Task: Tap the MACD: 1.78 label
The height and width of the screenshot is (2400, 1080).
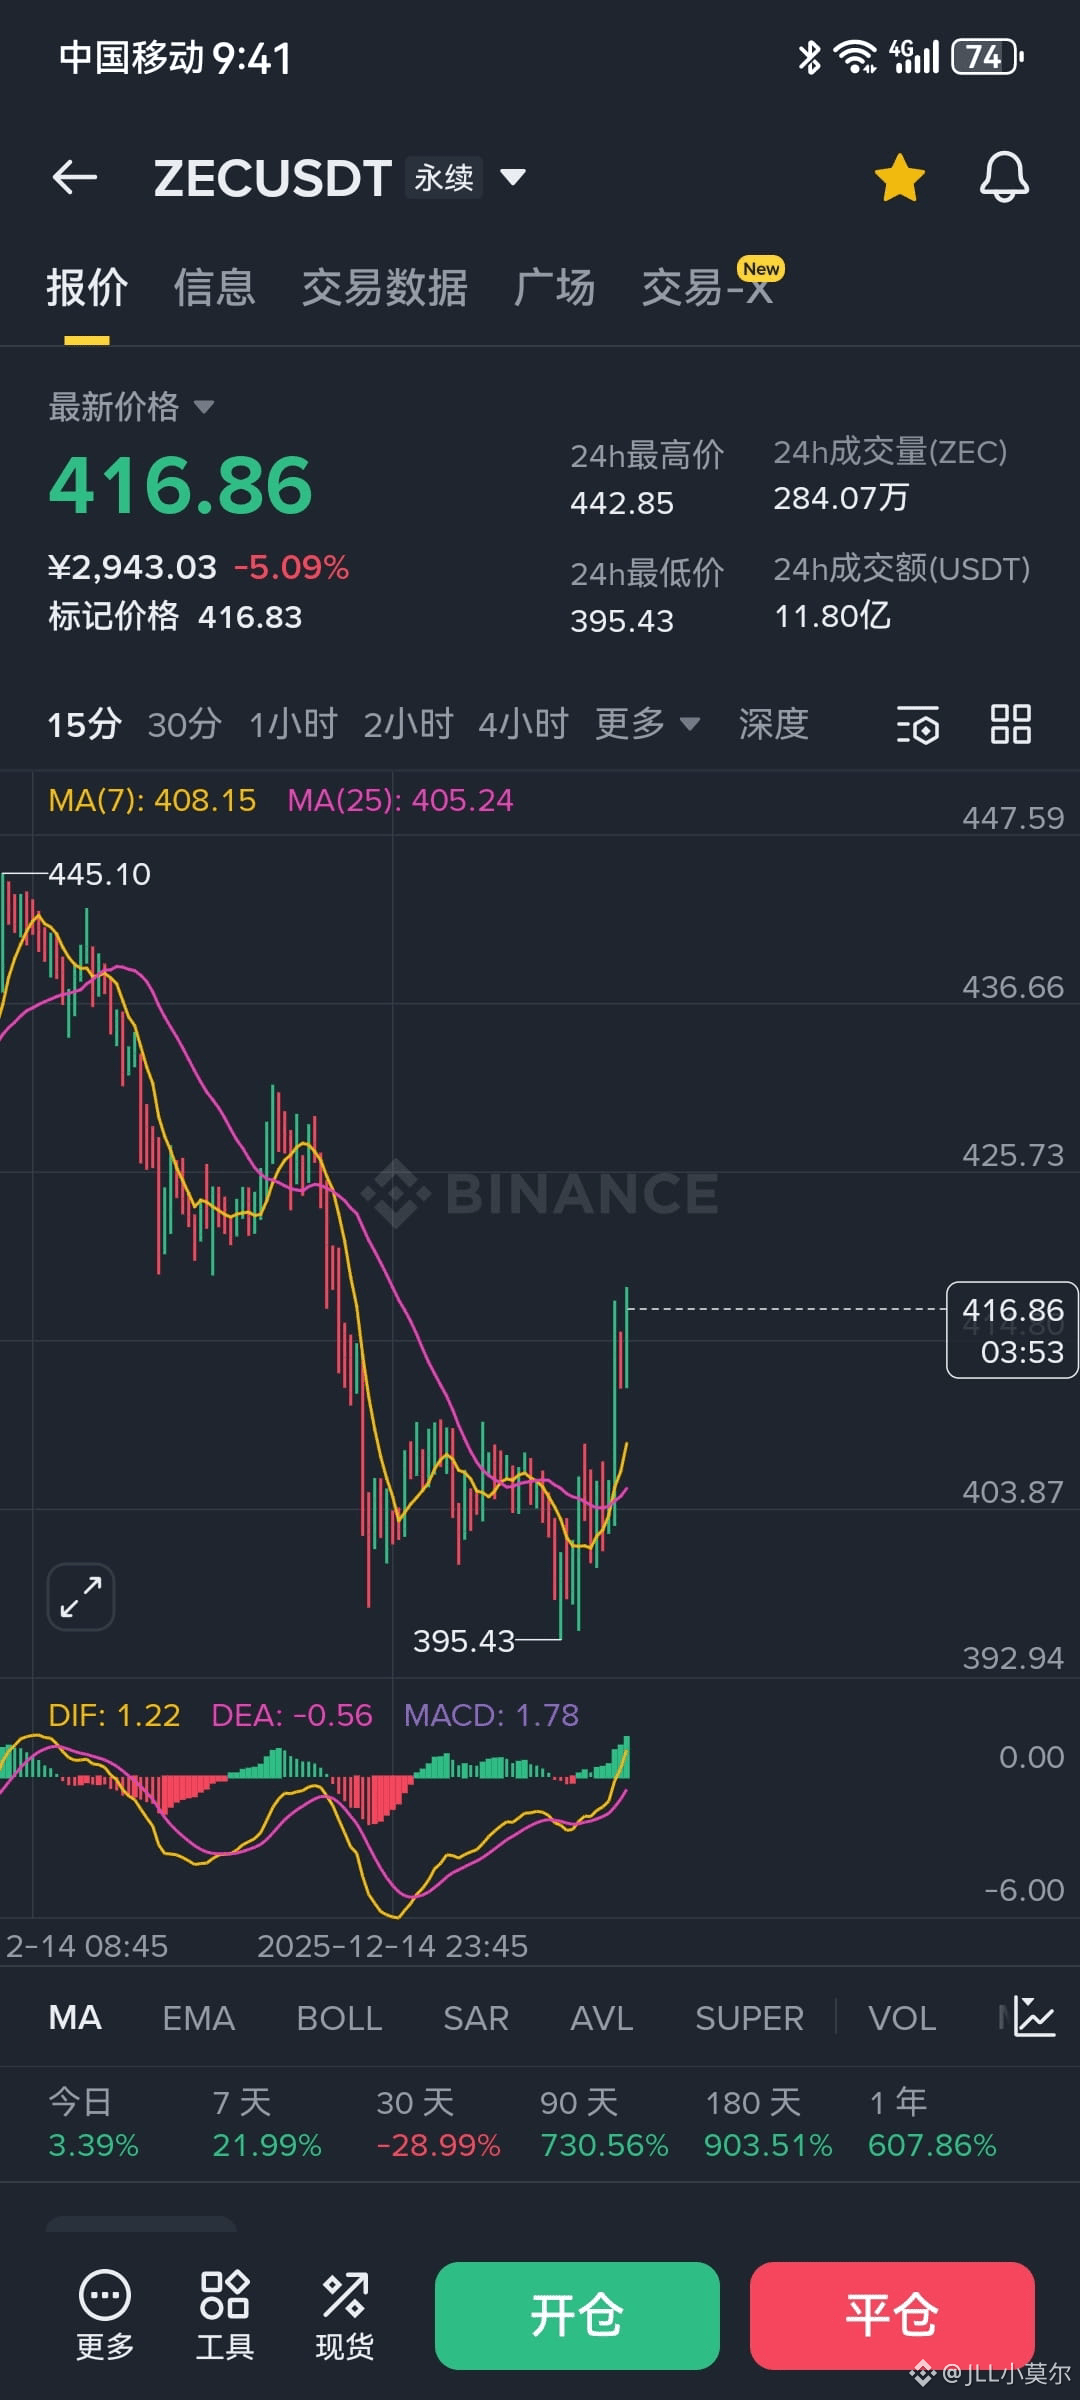Action: pyautogui.click(x=491, y=1715)
